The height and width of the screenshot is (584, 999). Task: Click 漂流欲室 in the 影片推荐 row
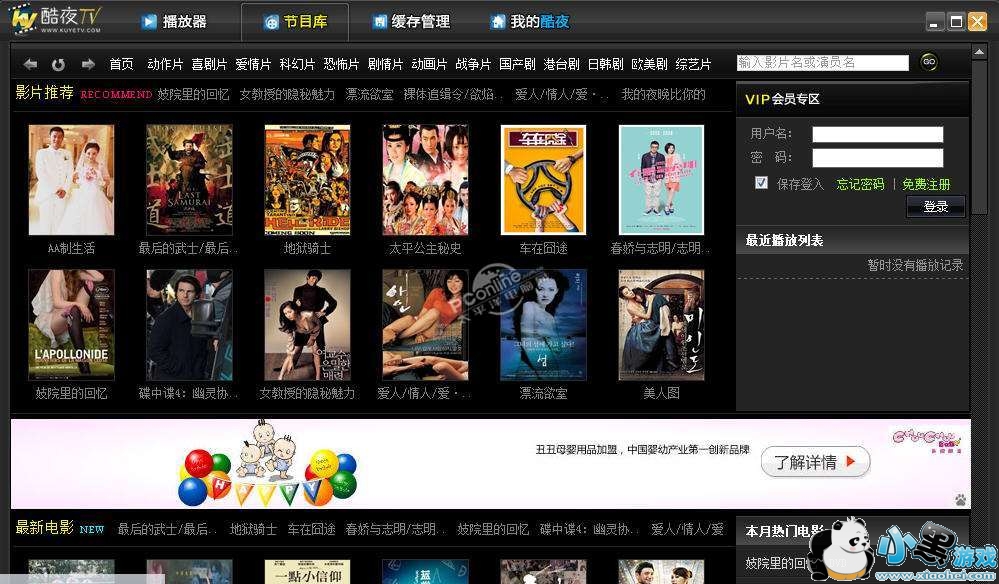click(x=370, y=94)
